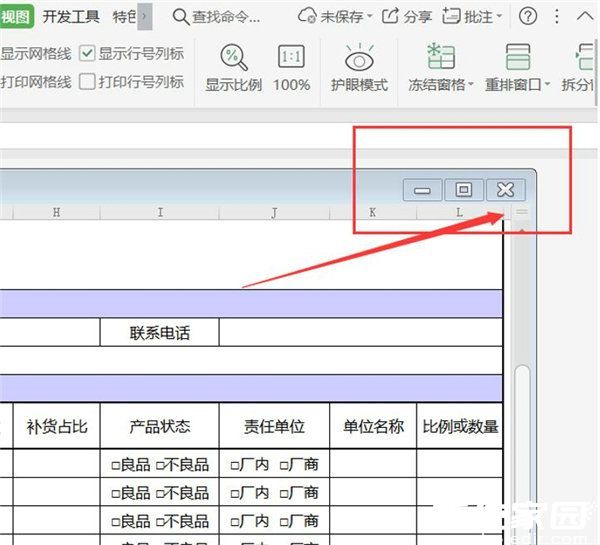Switch to the 开发工具 tab
This screenshot has width=600, height=545.
pos(71,16)
